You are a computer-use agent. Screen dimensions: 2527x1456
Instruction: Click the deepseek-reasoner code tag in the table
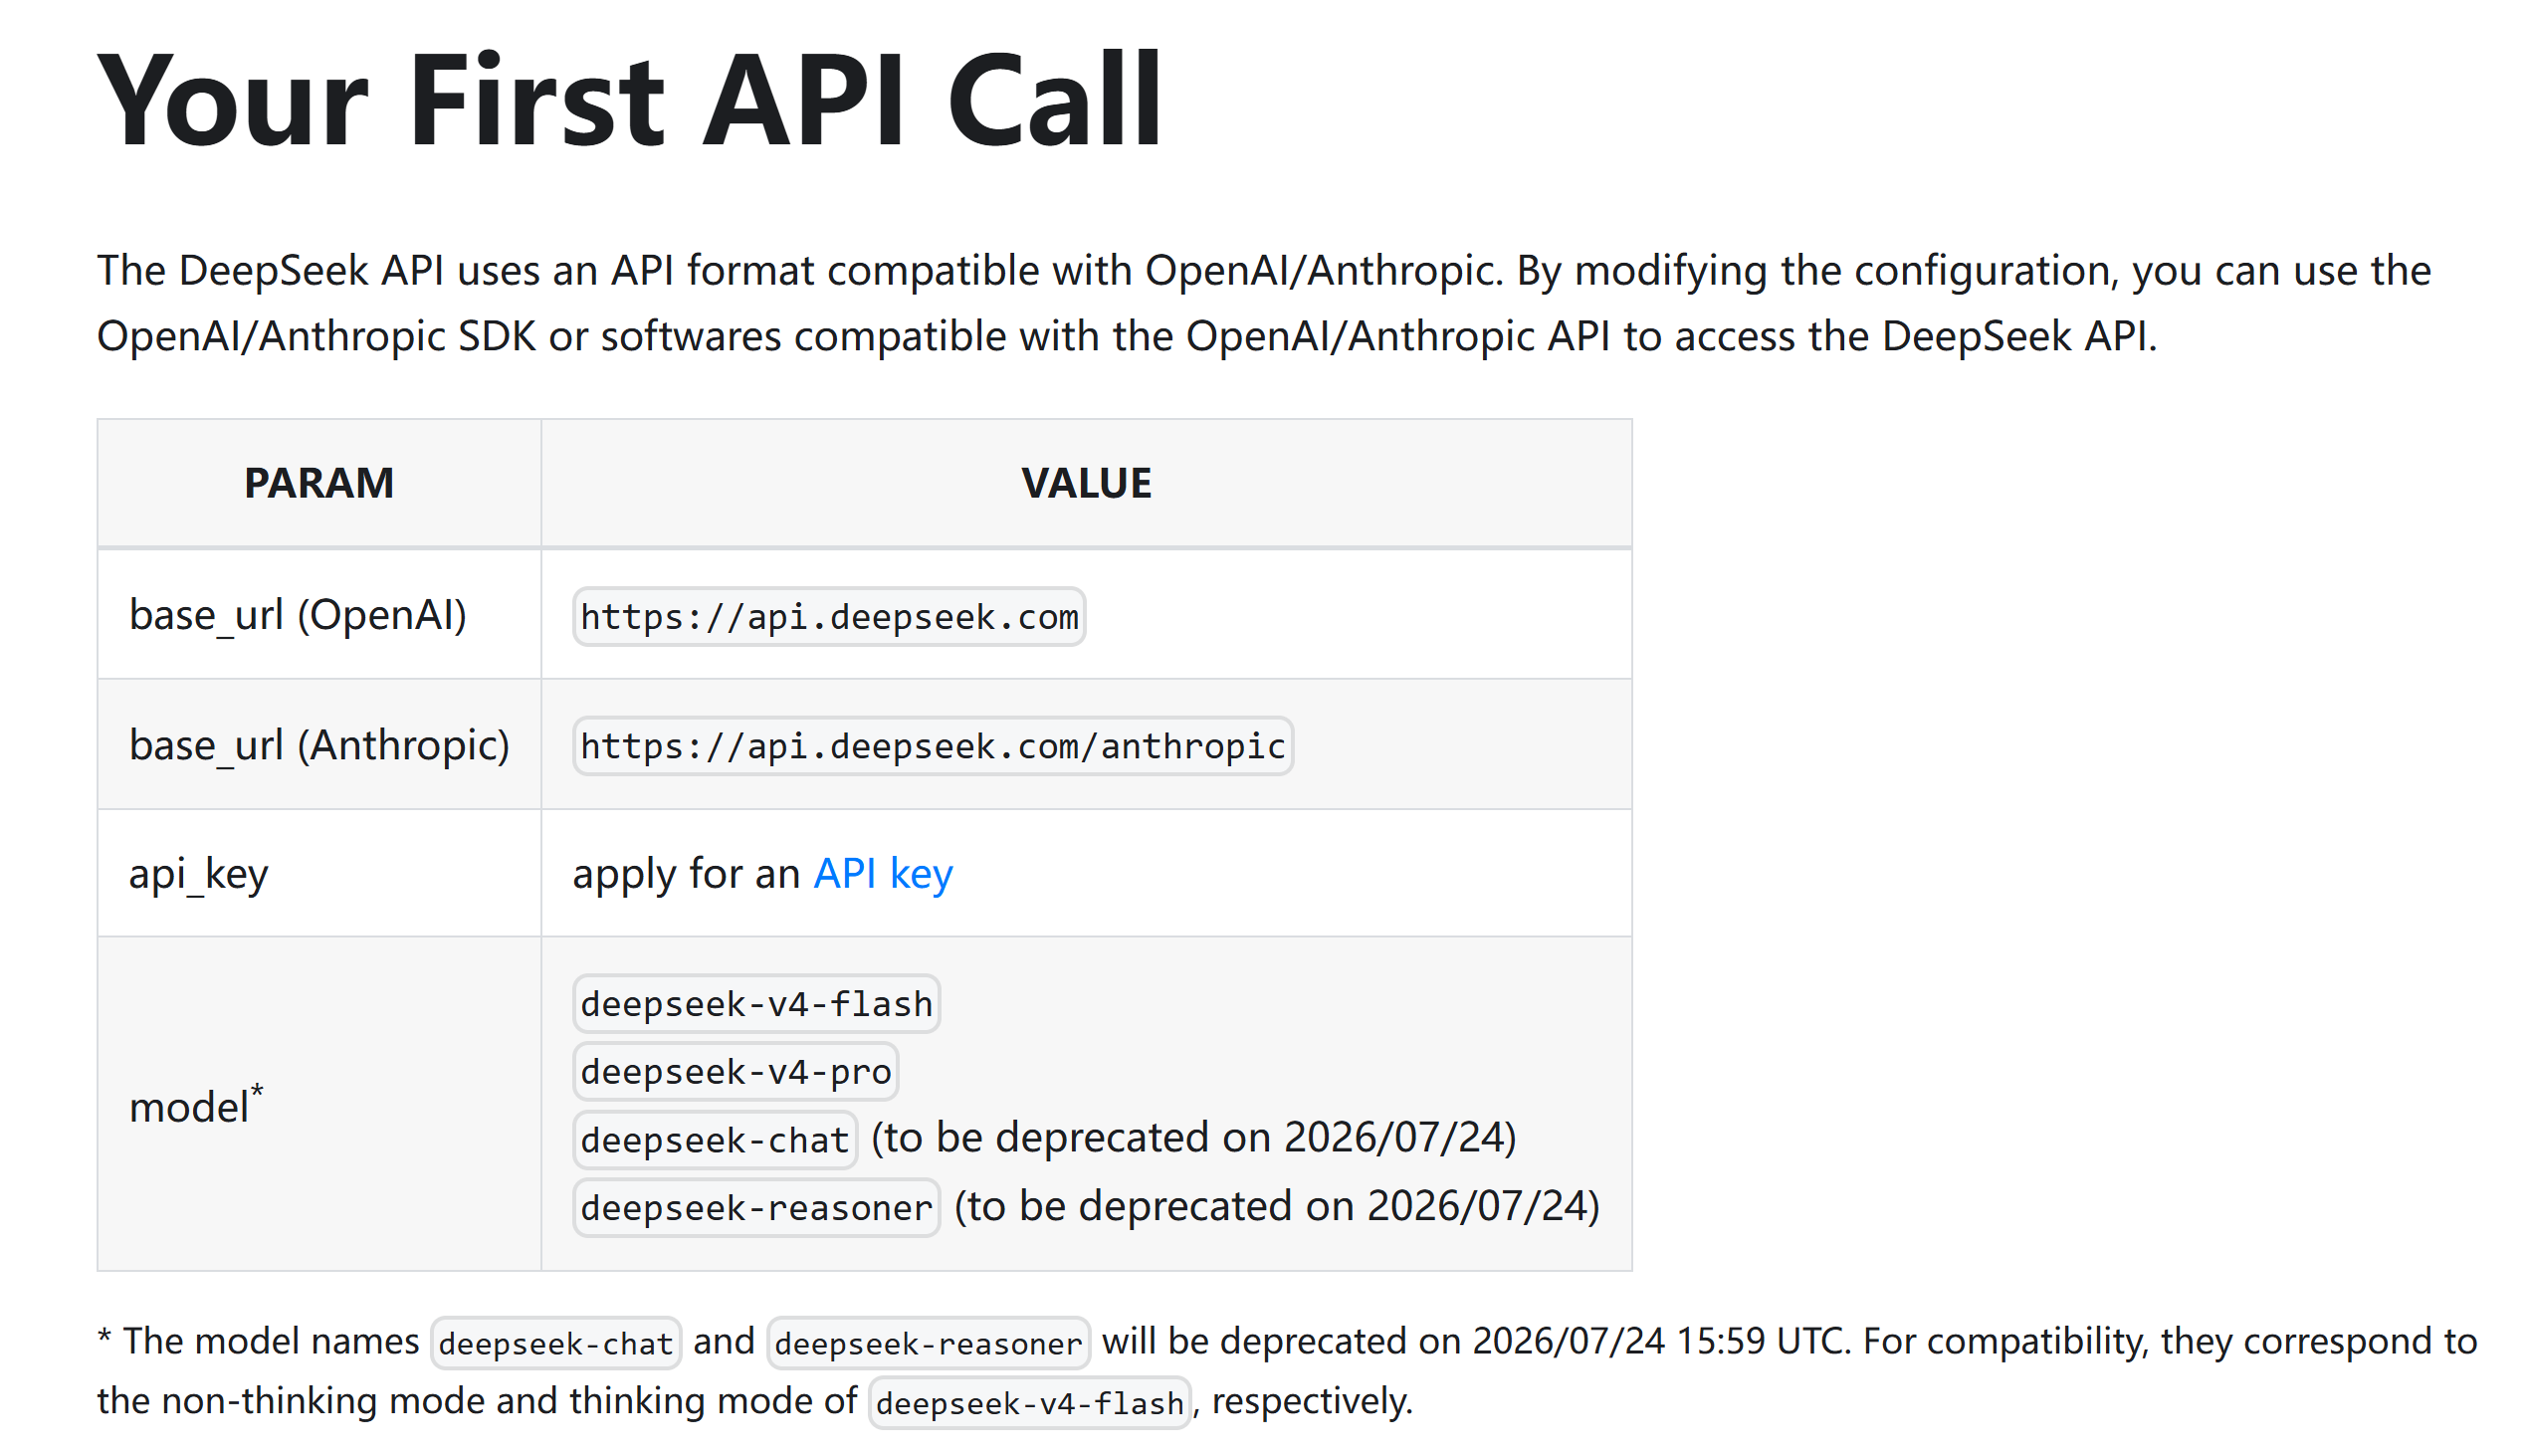click(756, 1208)
